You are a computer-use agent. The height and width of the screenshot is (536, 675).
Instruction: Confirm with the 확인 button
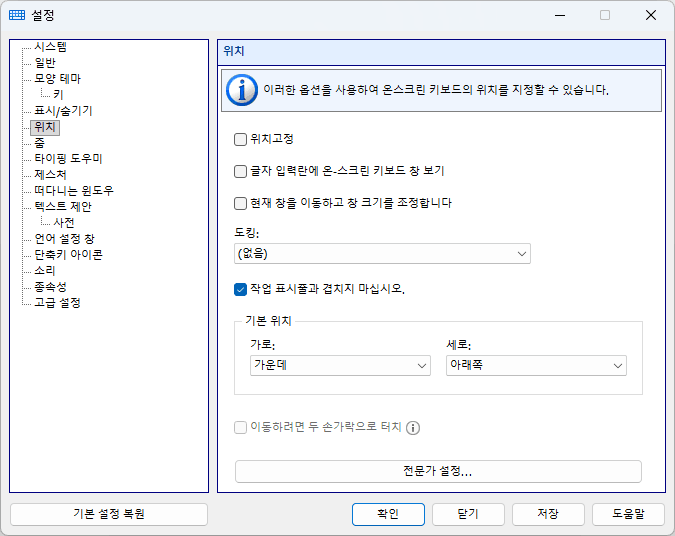tap(388, 514)
